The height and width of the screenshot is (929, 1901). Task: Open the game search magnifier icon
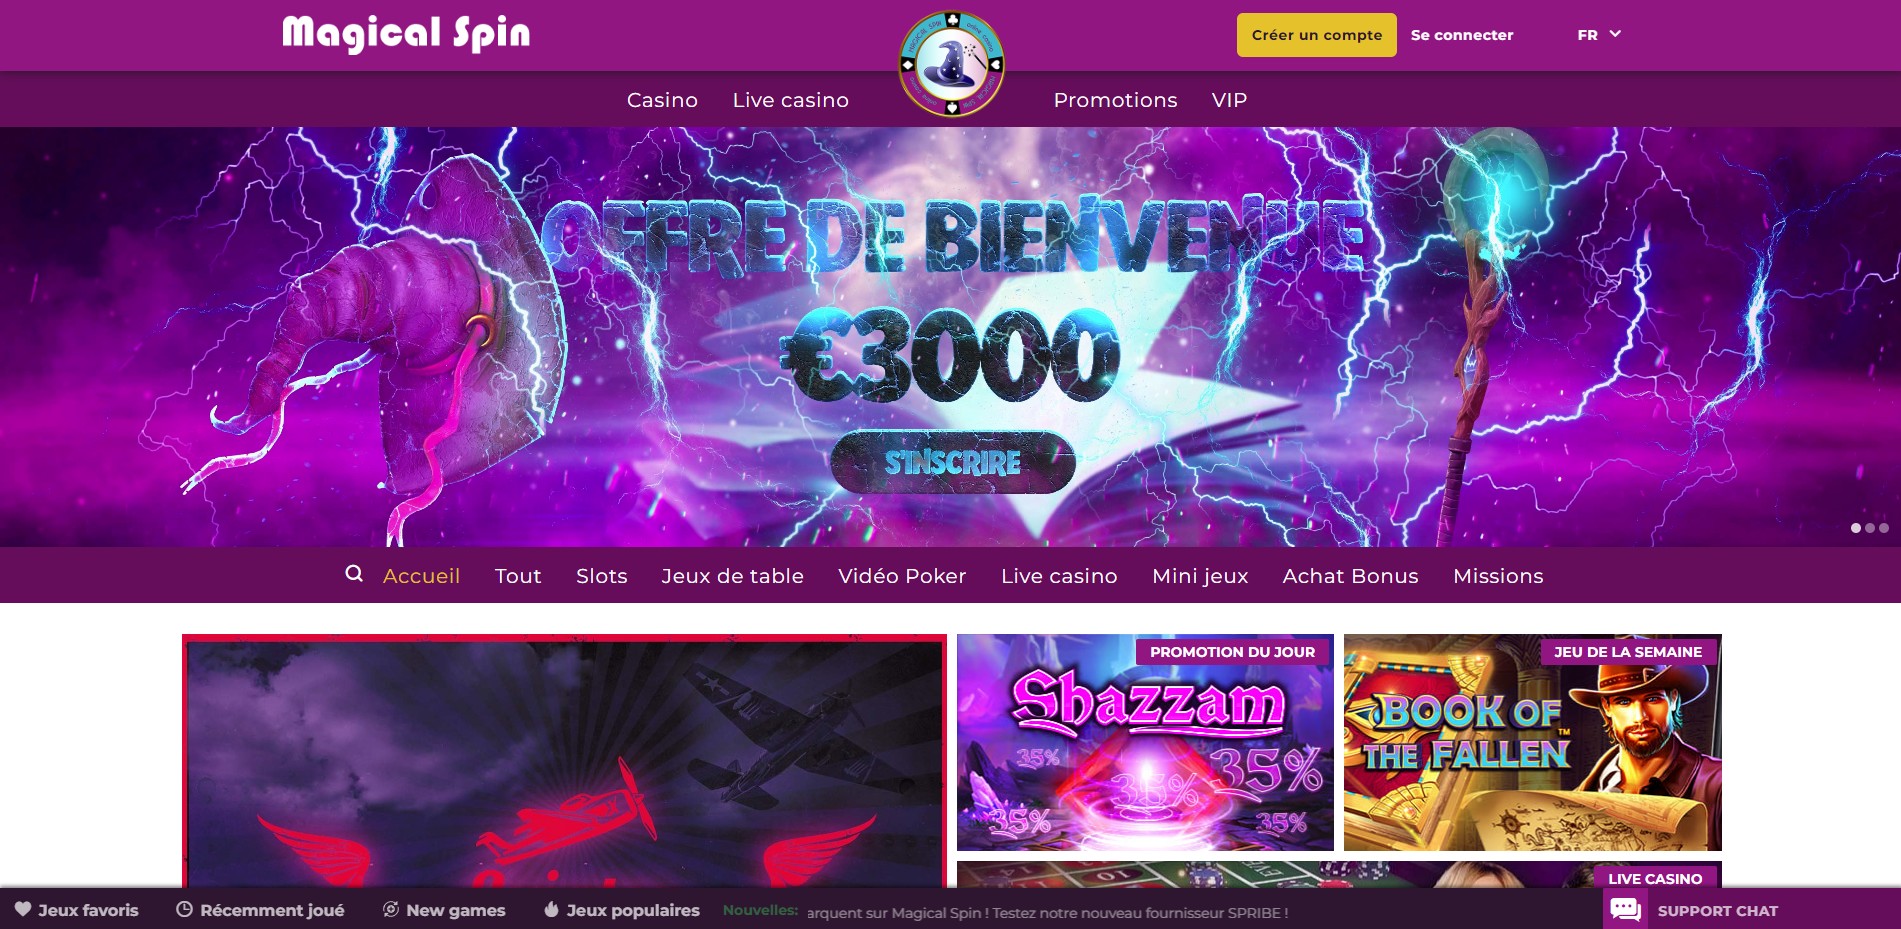[354, 574]
